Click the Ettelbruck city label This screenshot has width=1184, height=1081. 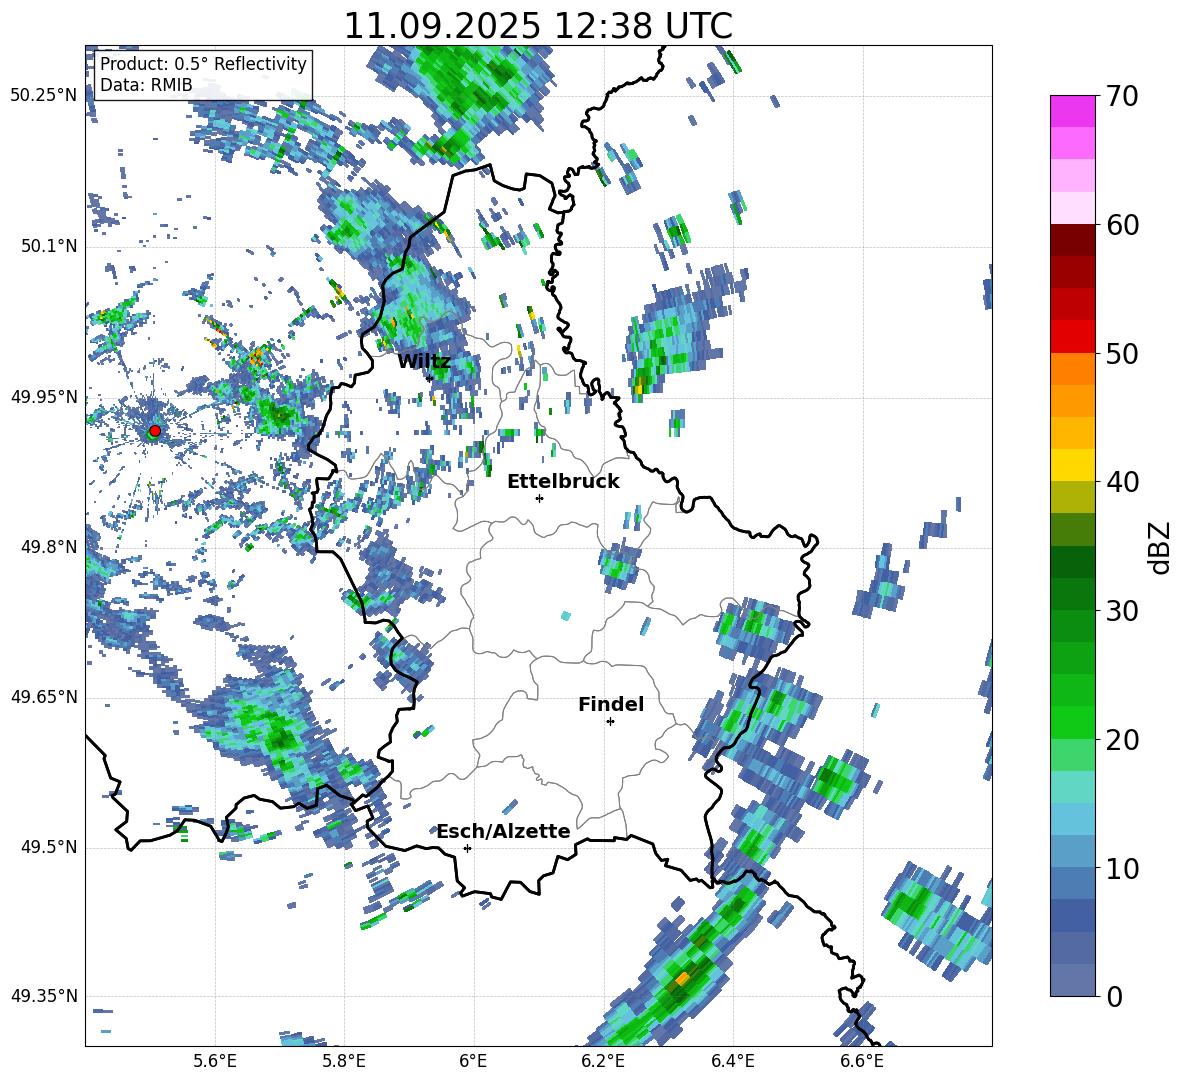click(563, 482)
